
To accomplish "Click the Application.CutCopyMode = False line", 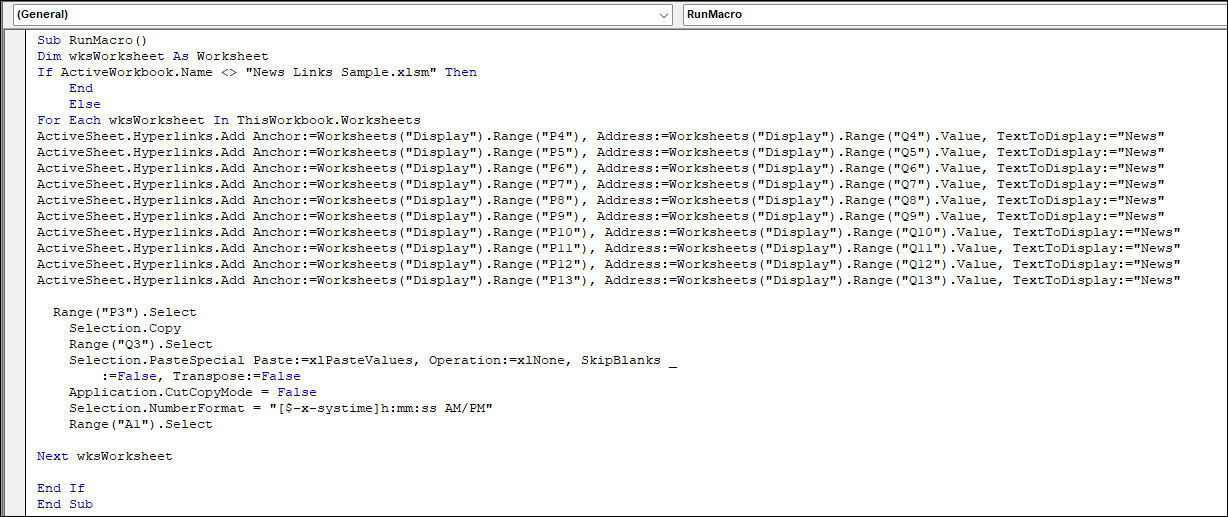I will click(x=192, y=392).
